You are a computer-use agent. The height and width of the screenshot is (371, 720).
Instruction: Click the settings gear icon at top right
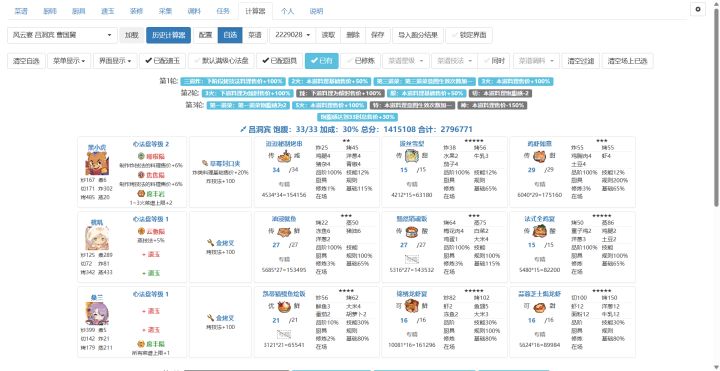point(698,9)
